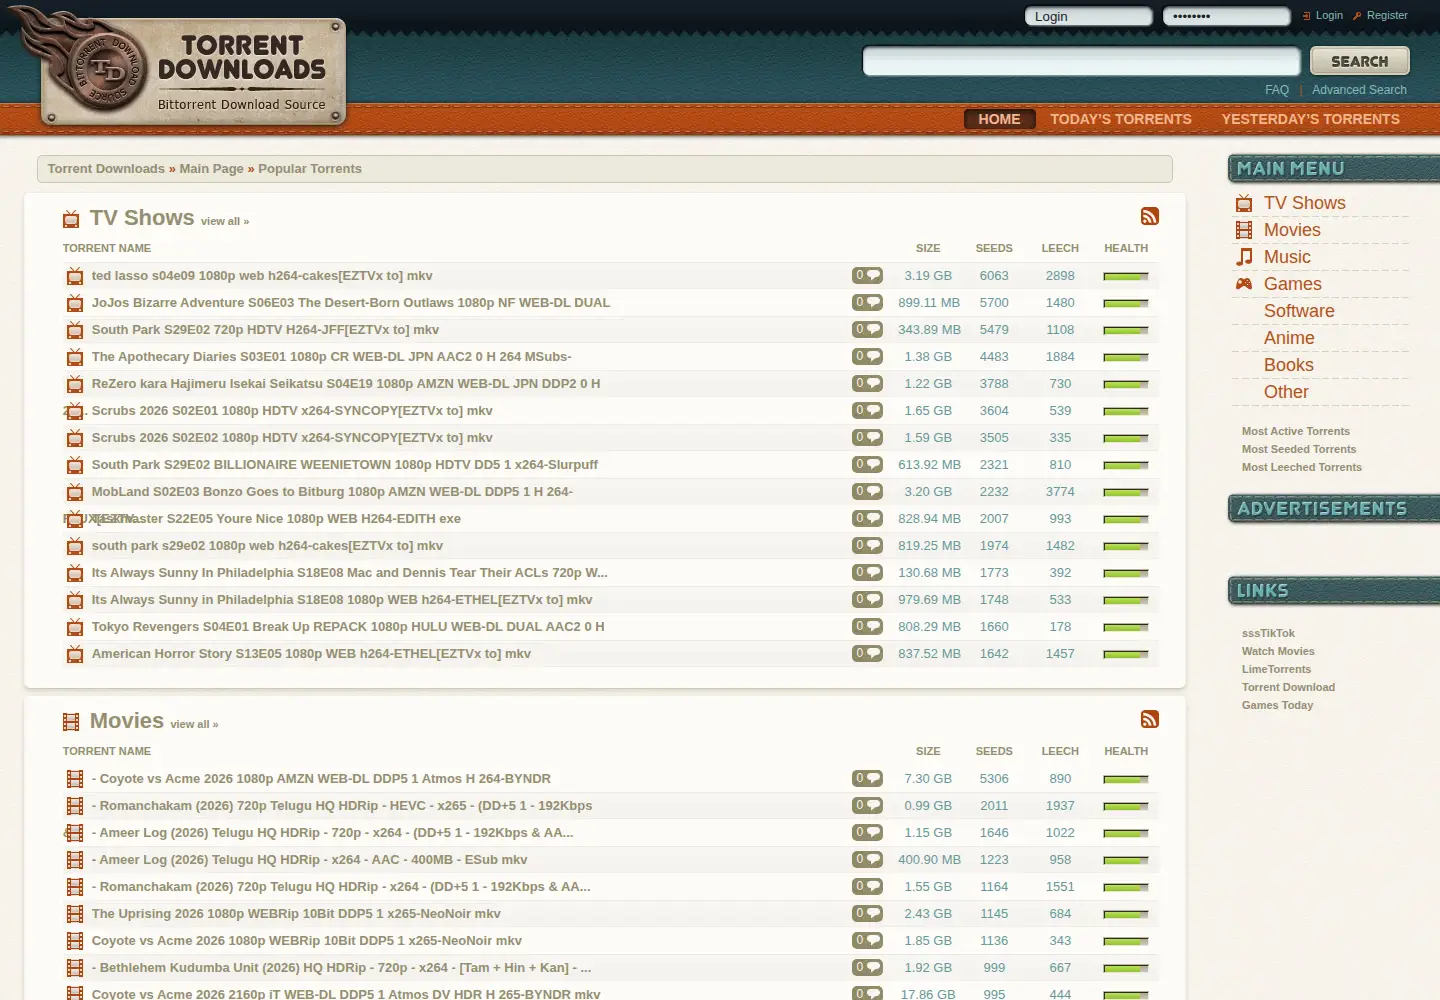Click Main Page in the breadcrumb
The height and width of the screenshot is (1000, 1440).
coord(211,169)
